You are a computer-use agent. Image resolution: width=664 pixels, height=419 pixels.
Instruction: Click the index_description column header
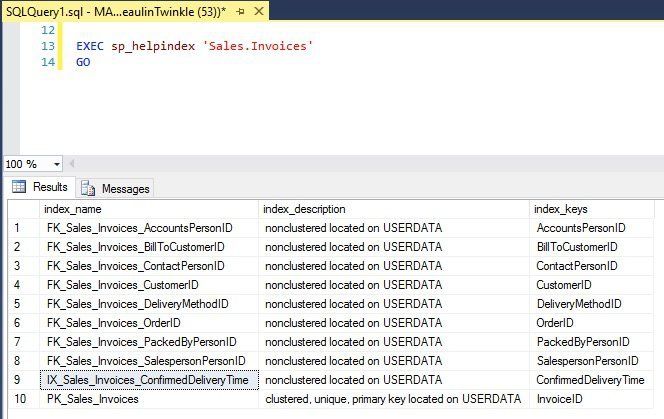[x=394, y=209]
